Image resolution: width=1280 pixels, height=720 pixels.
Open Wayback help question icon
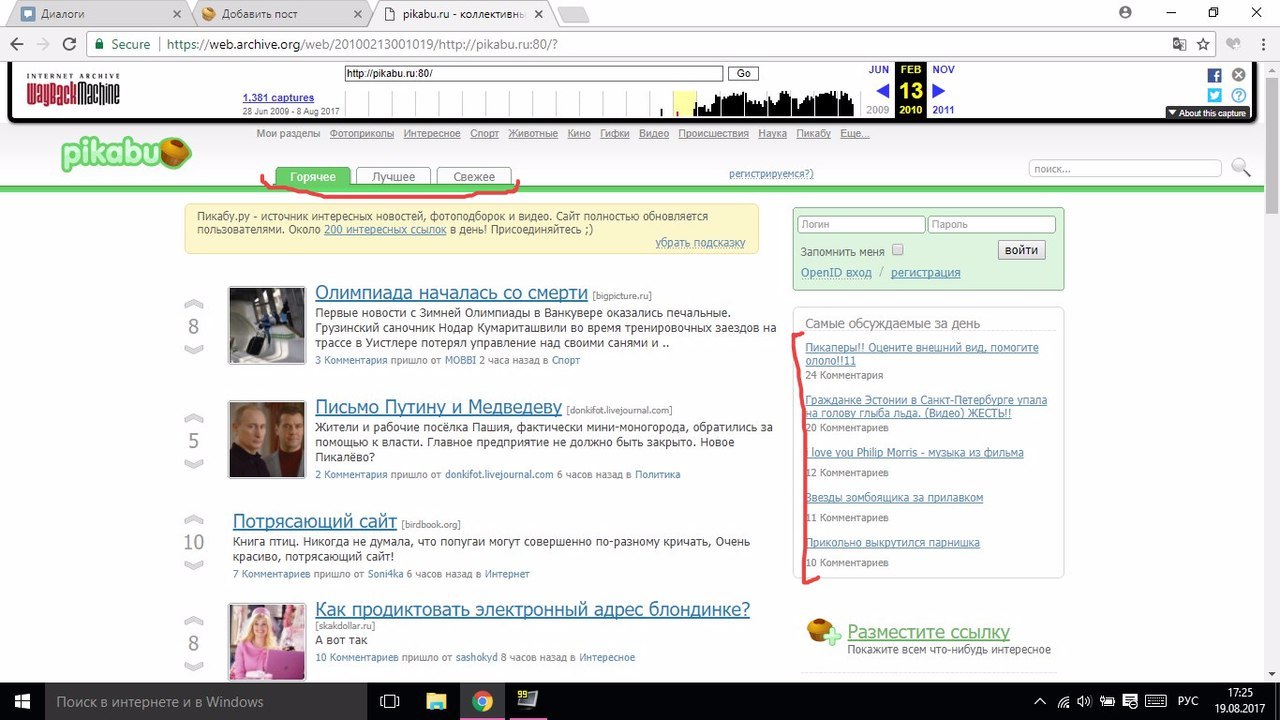[x=1238, y=96]
